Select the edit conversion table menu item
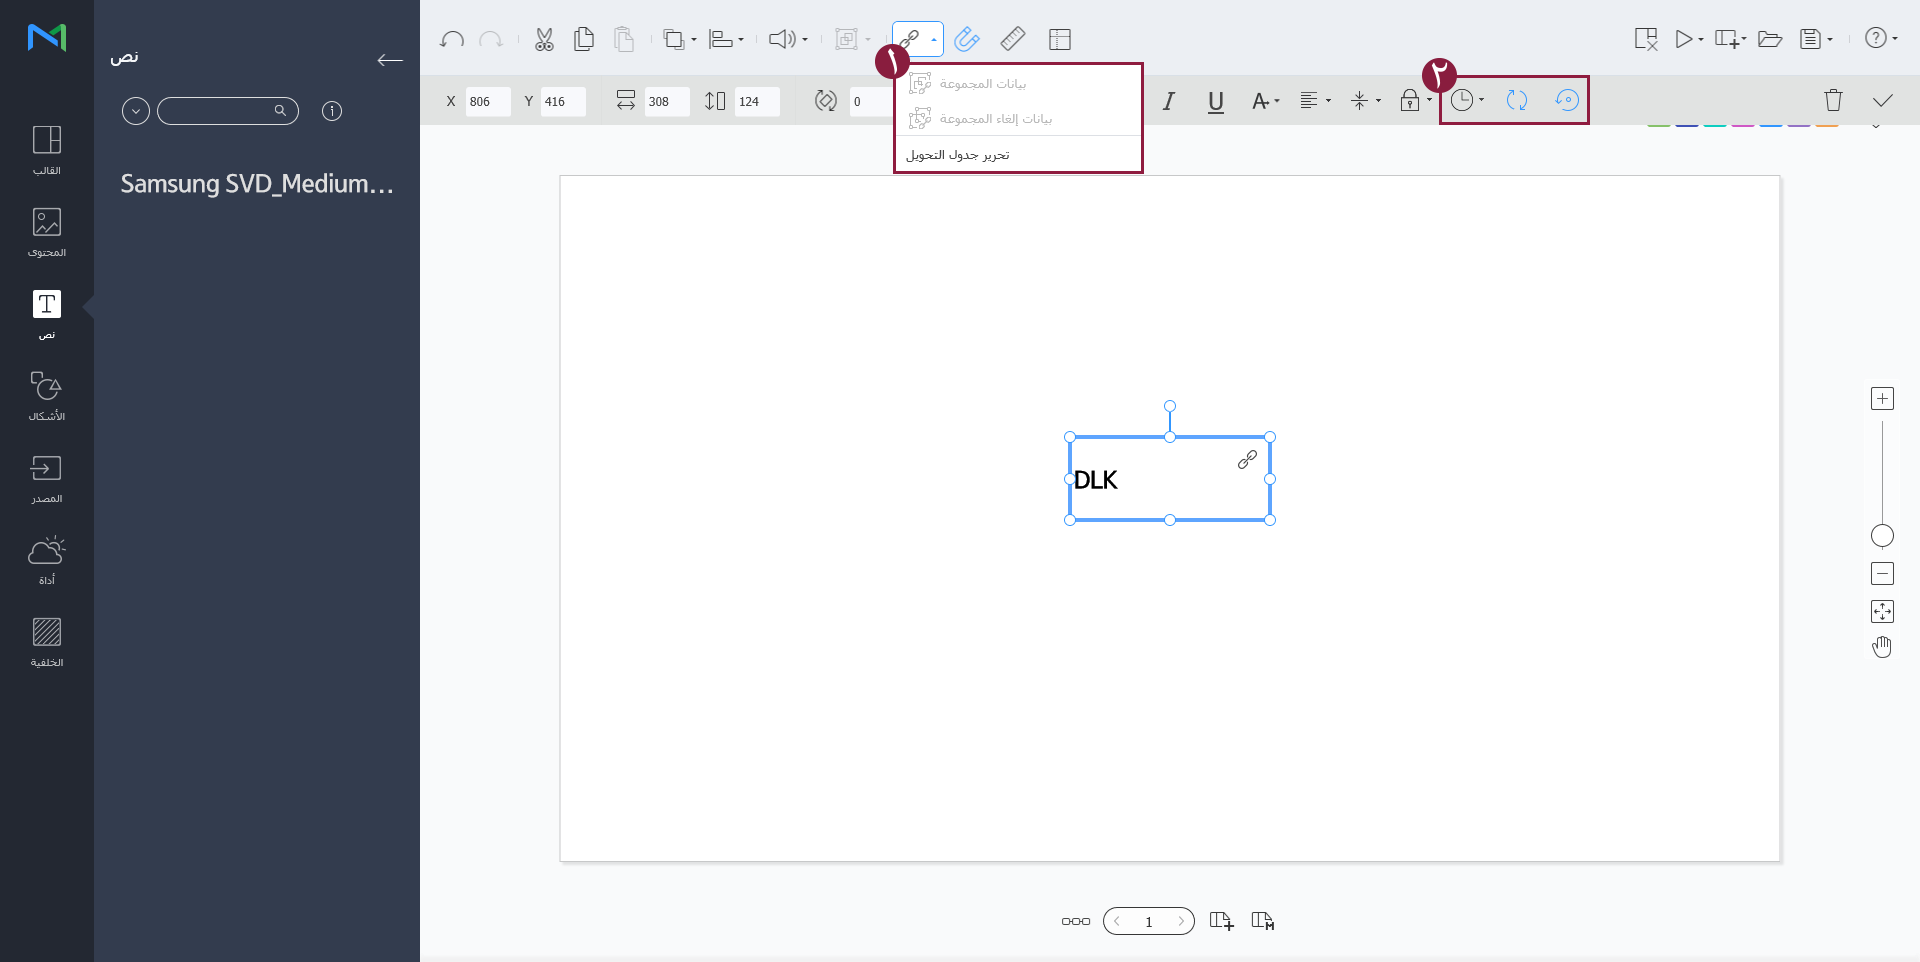The width and height of the screenshot is (1920, 962). [x=958, y=155]
